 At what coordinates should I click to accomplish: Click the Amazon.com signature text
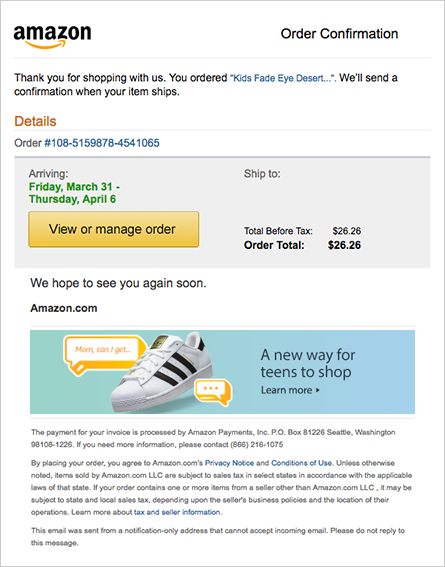pos(64,308)
